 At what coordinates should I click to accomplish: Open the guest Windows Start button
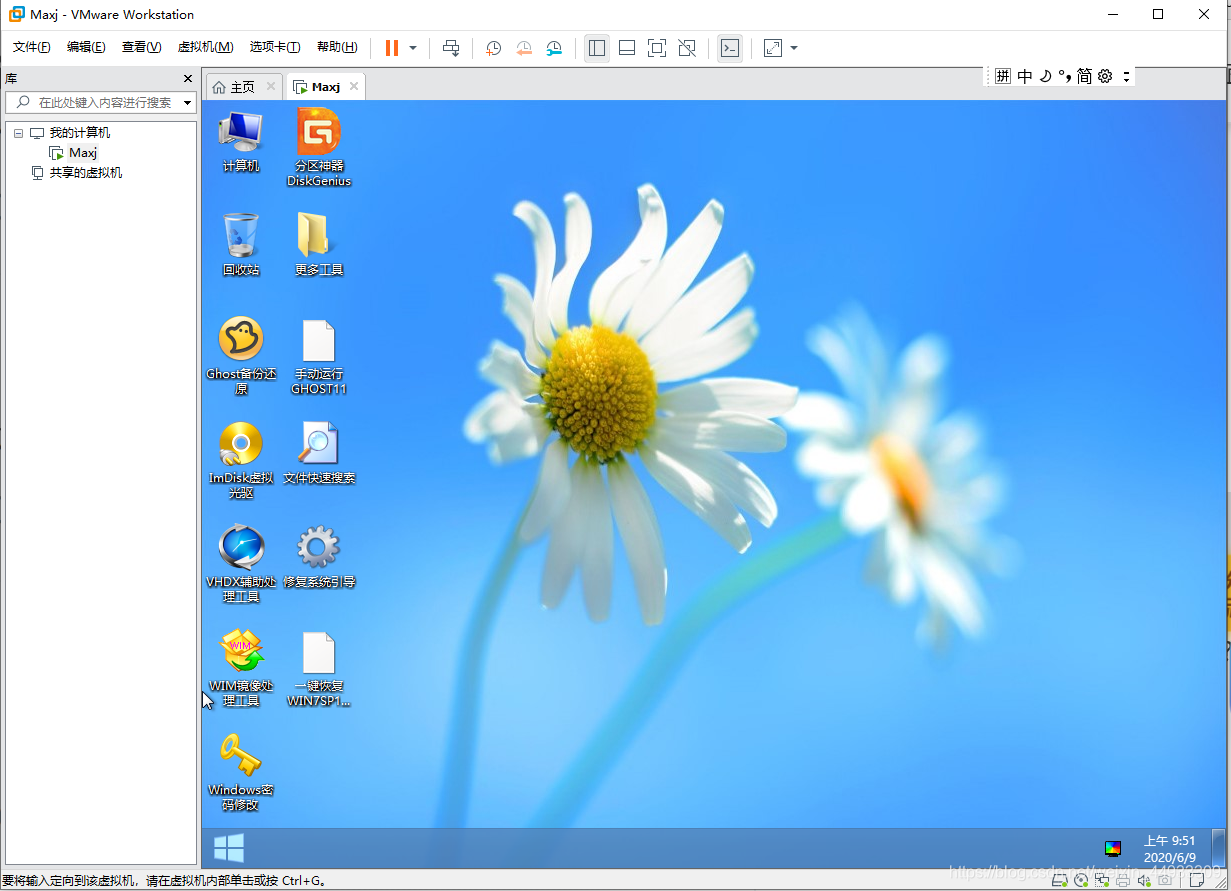point(229,848)
